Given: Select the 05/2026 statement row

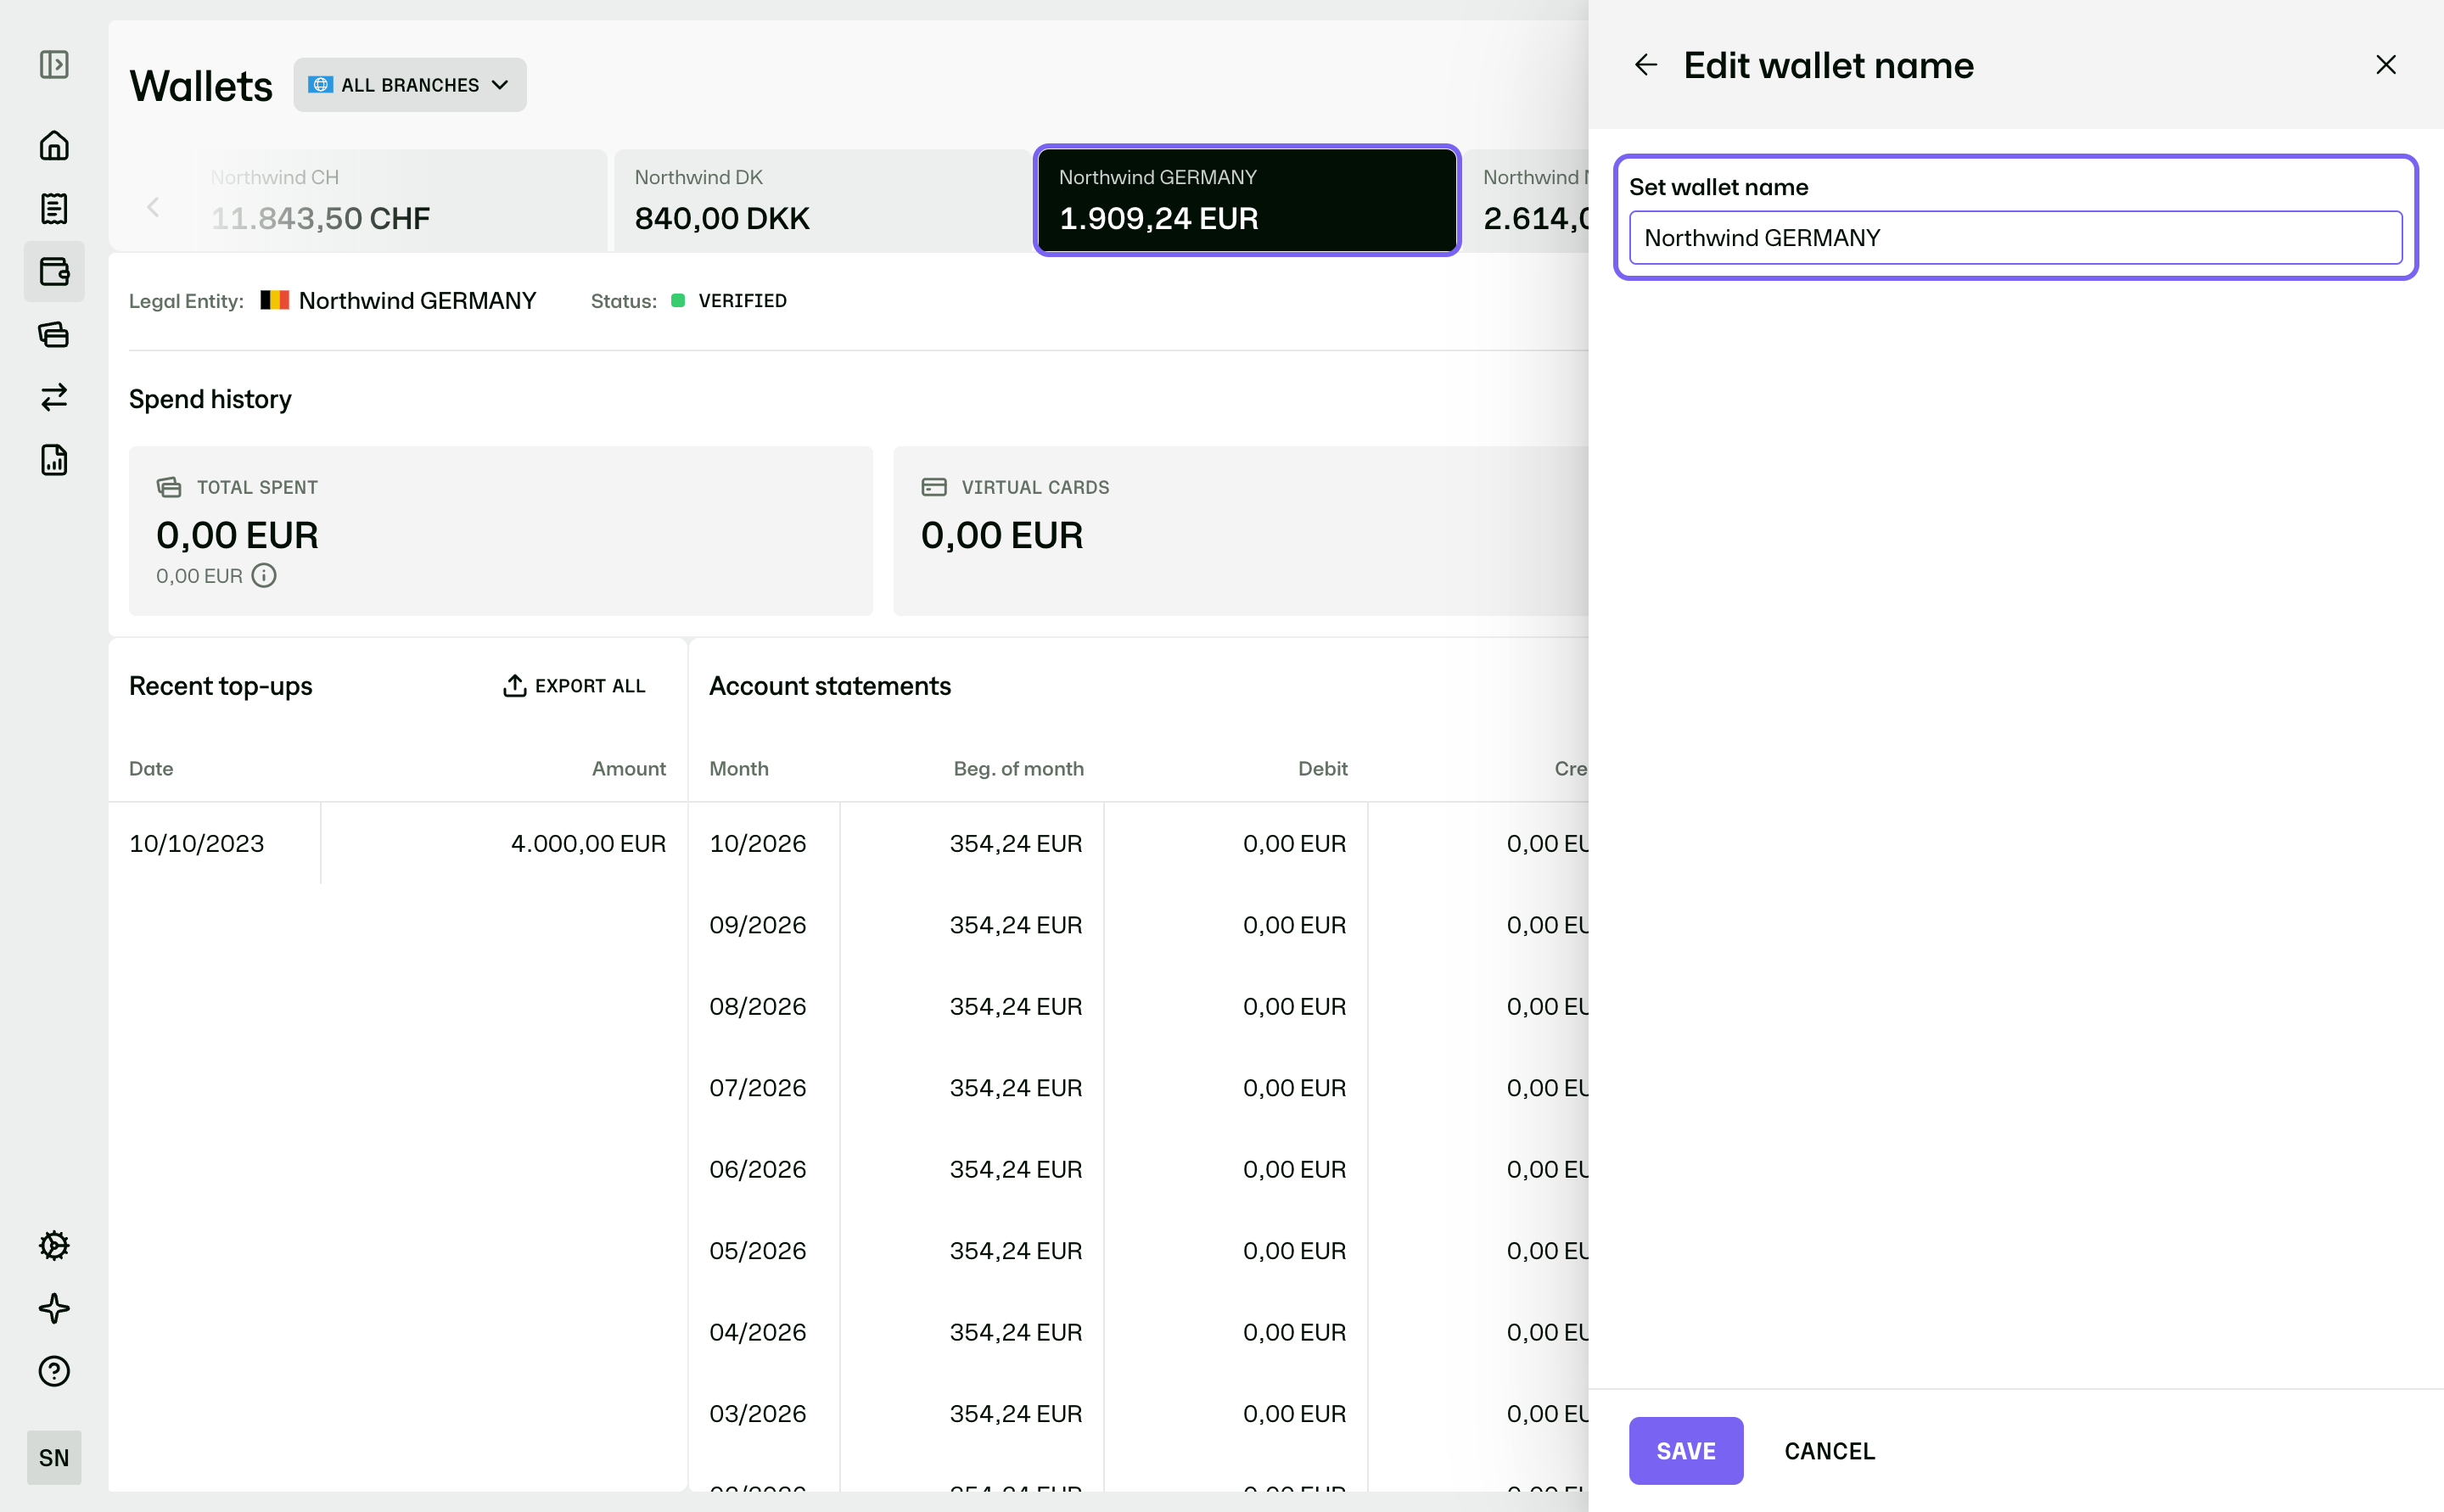Looking at the screenshot, I should coord(1148,1251).
